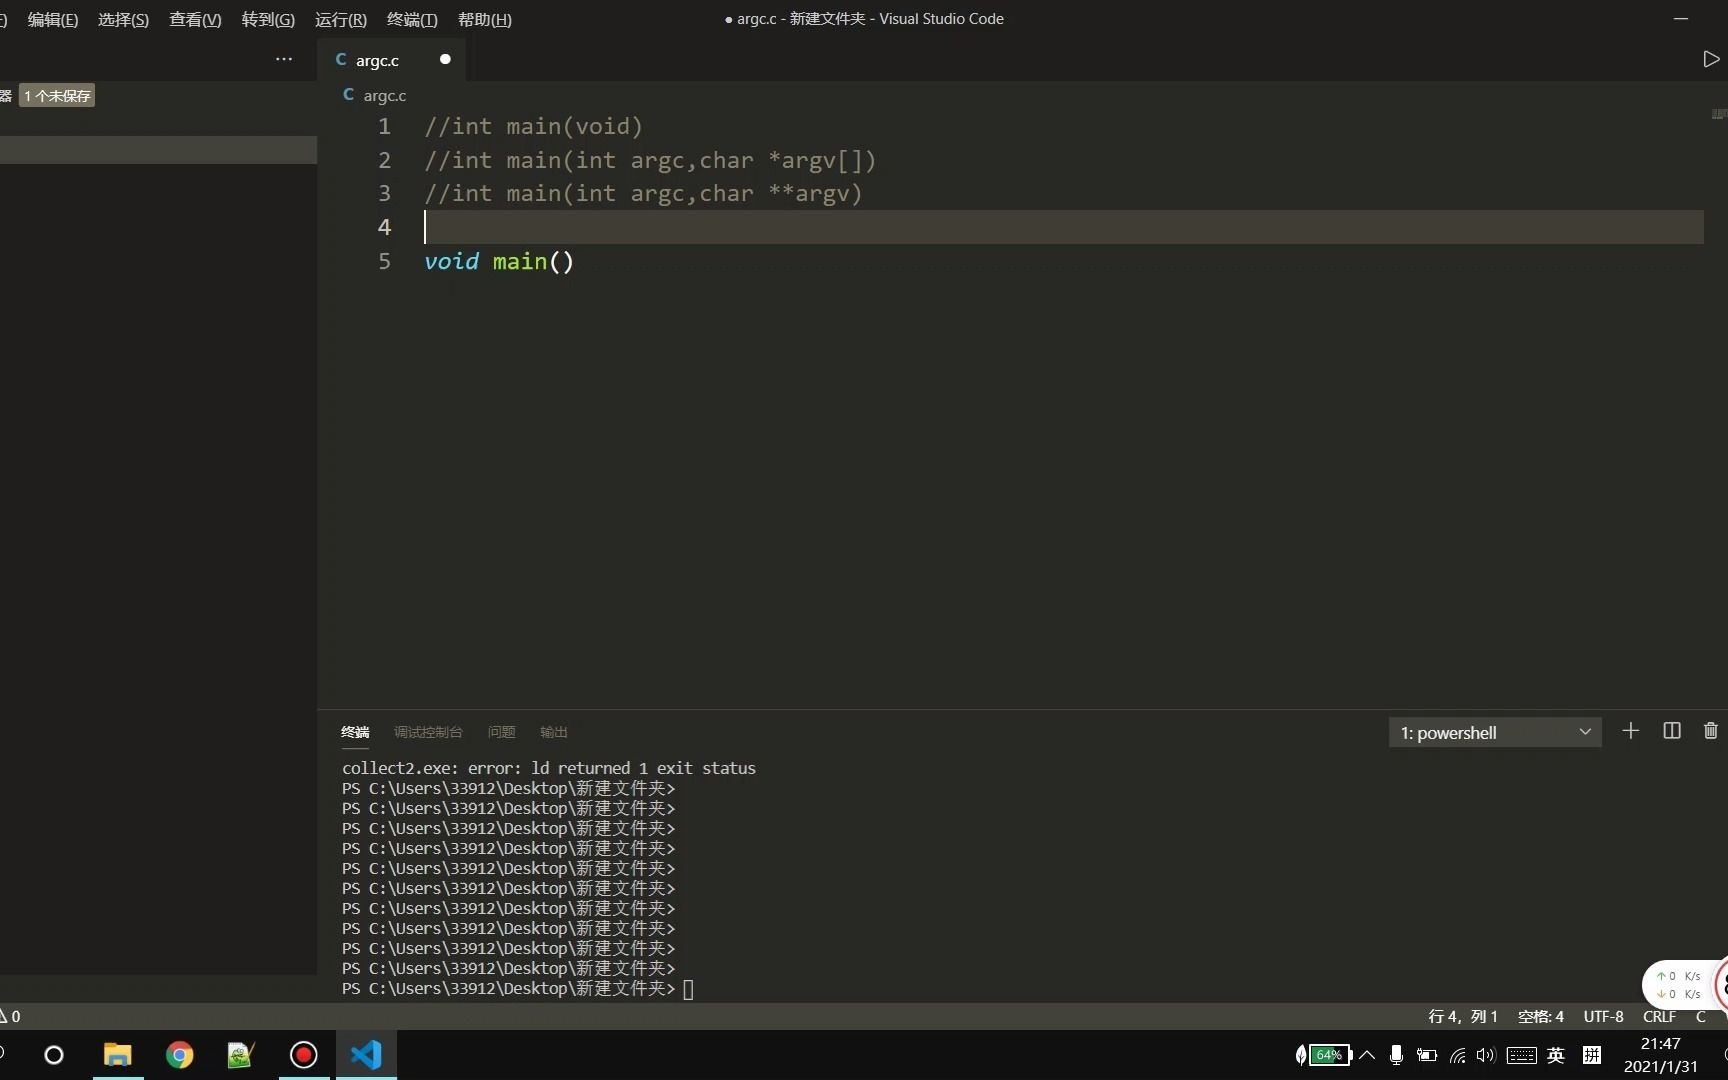
Task: Run the code with the play button
Action: [x=1710, y=59]
